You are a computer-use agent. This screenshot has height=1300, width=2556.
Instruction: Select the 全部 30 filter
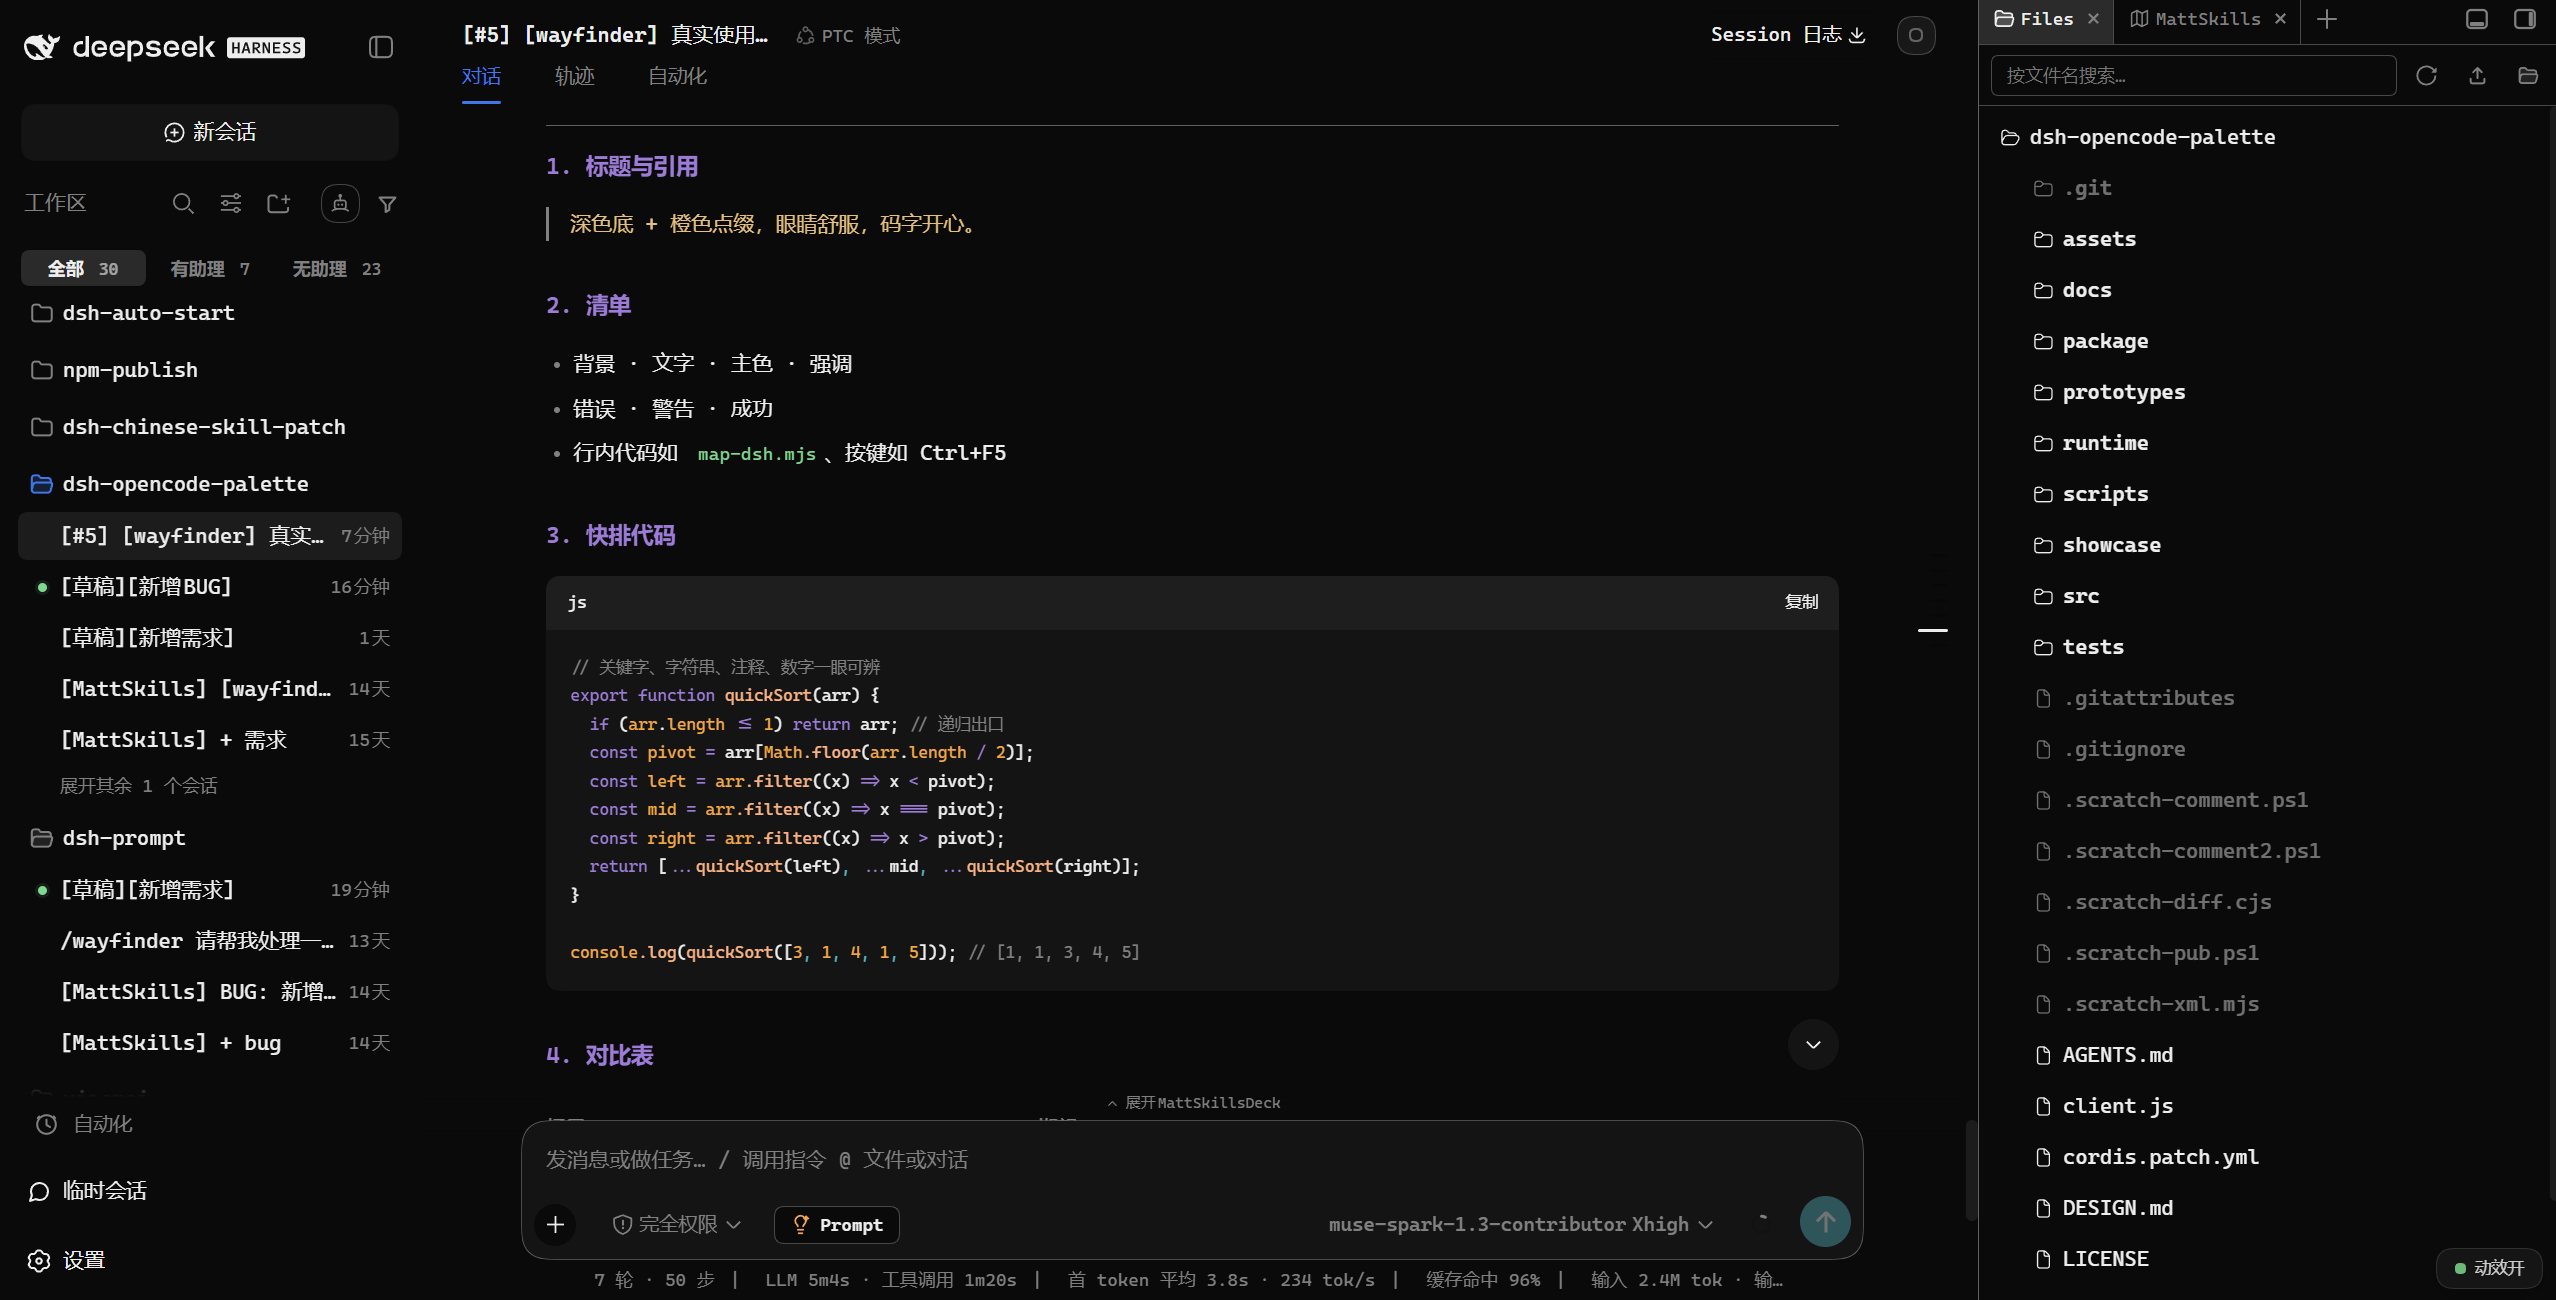83,269
